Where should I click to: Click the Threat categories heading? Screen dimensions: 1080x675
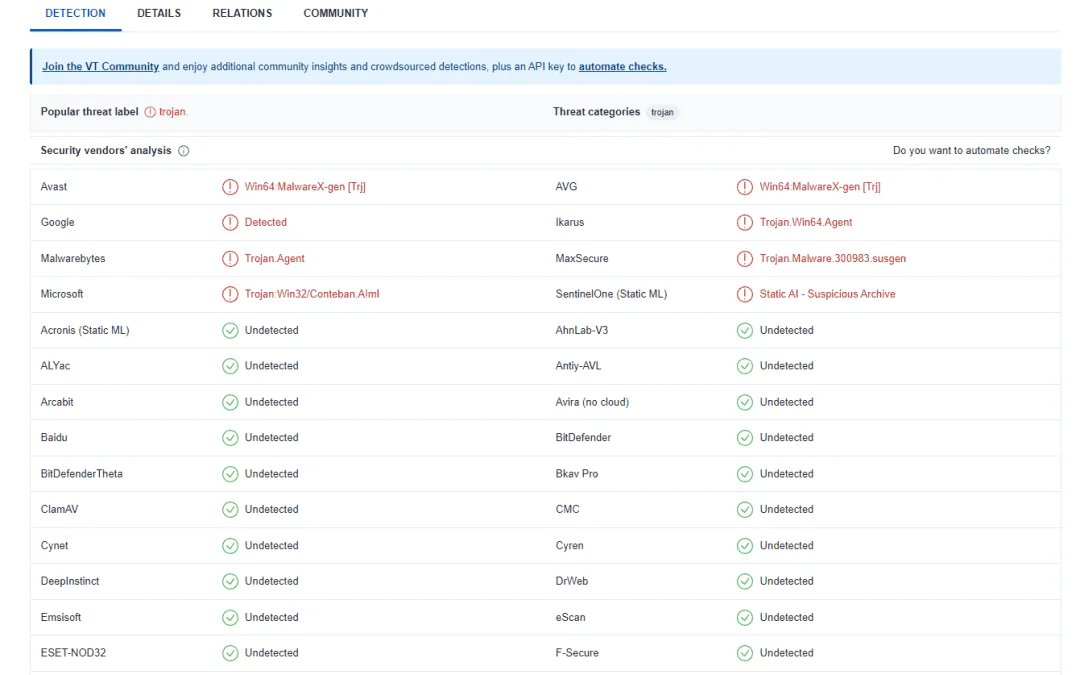(596, 112)
